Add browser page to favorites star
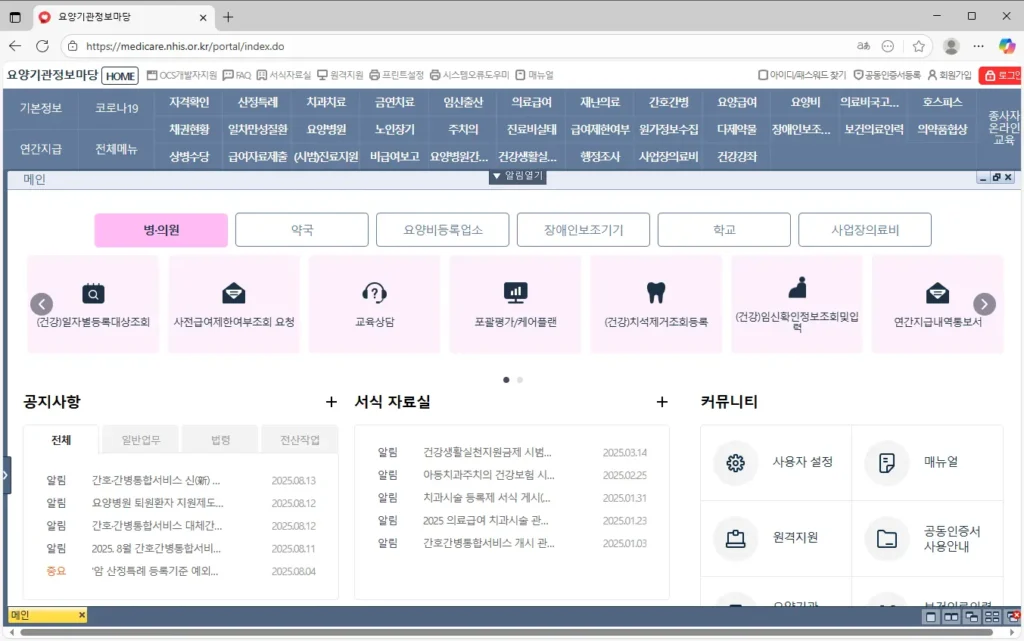Viewport: 1024px width, 641px height. (x=918, y=46)
